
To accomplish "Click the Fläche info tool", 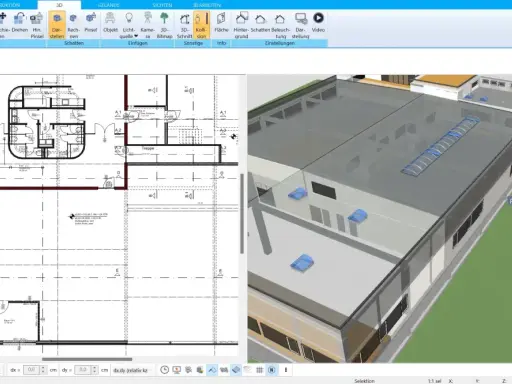I will [221, 23].
